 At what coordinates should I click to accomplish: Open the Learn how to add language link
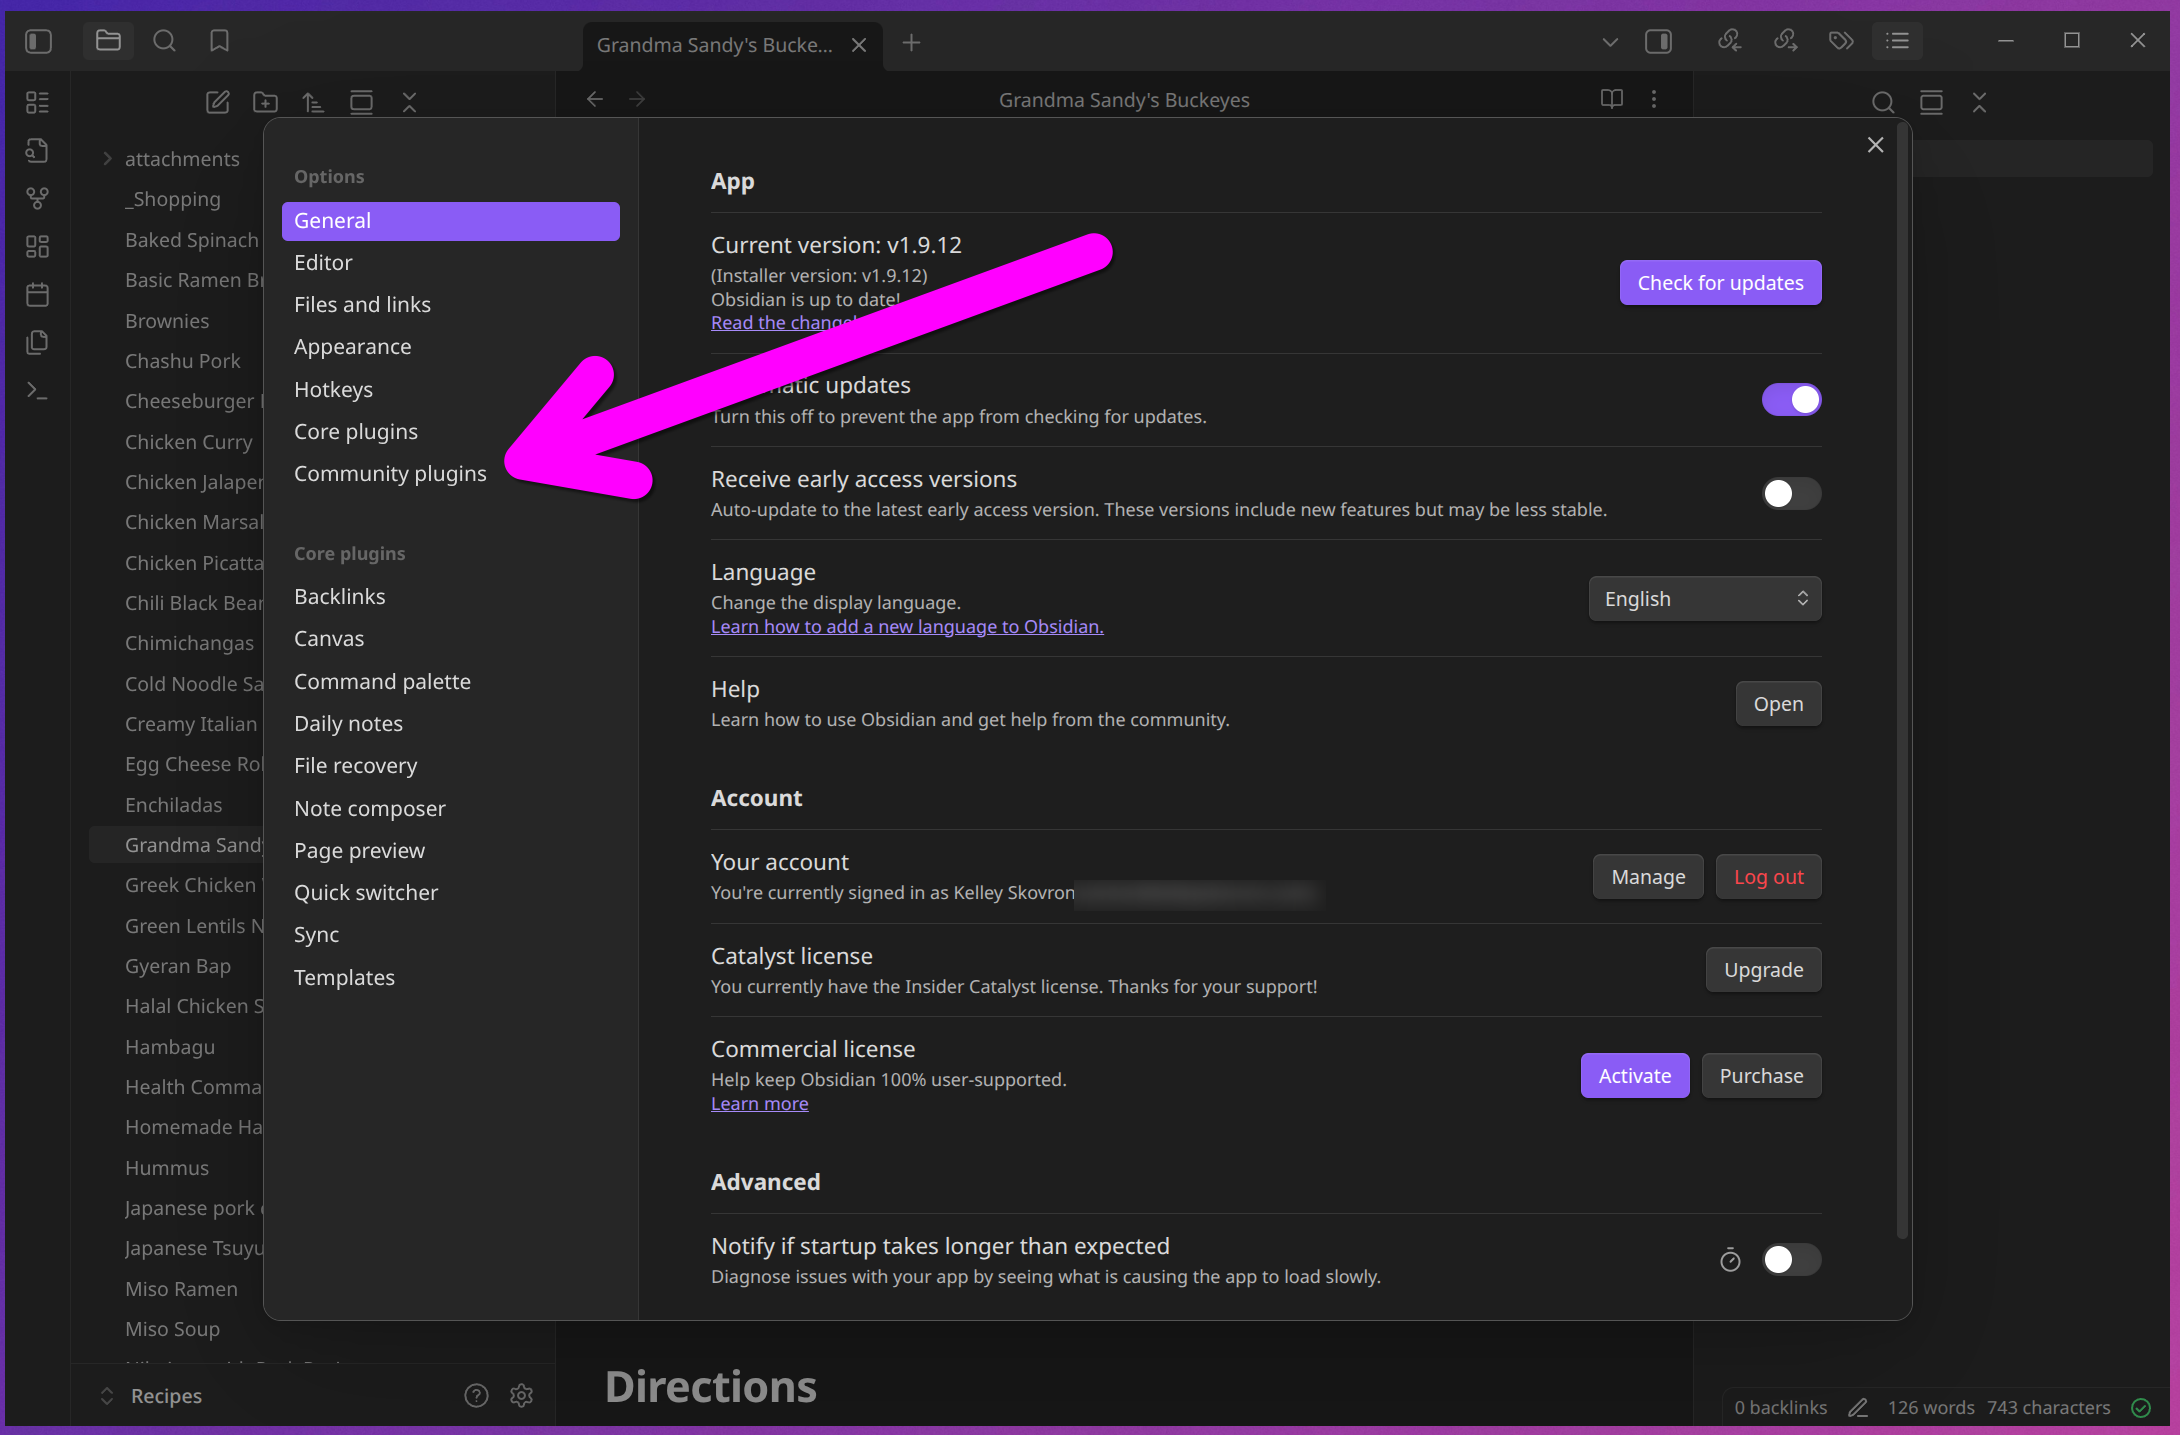click(x=906, y=627)
